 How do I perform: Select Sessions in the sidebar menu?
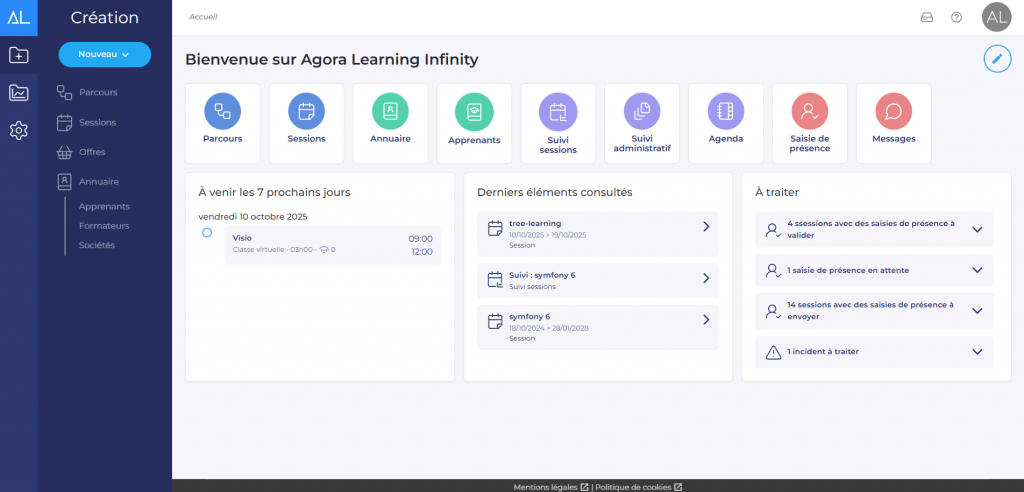(x=97, y=122)
